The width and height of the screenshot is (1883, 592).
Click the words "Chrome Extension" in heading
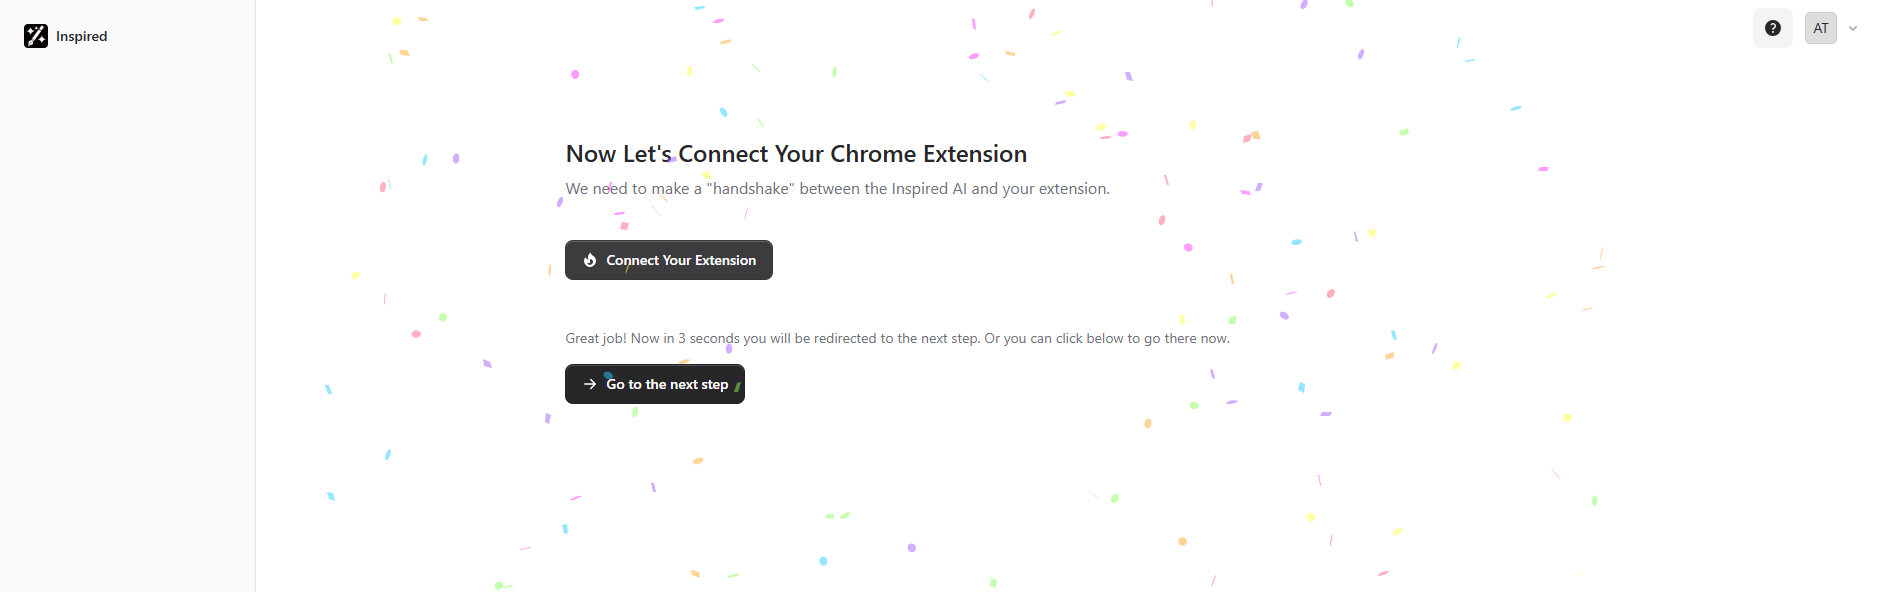(928, 154)
